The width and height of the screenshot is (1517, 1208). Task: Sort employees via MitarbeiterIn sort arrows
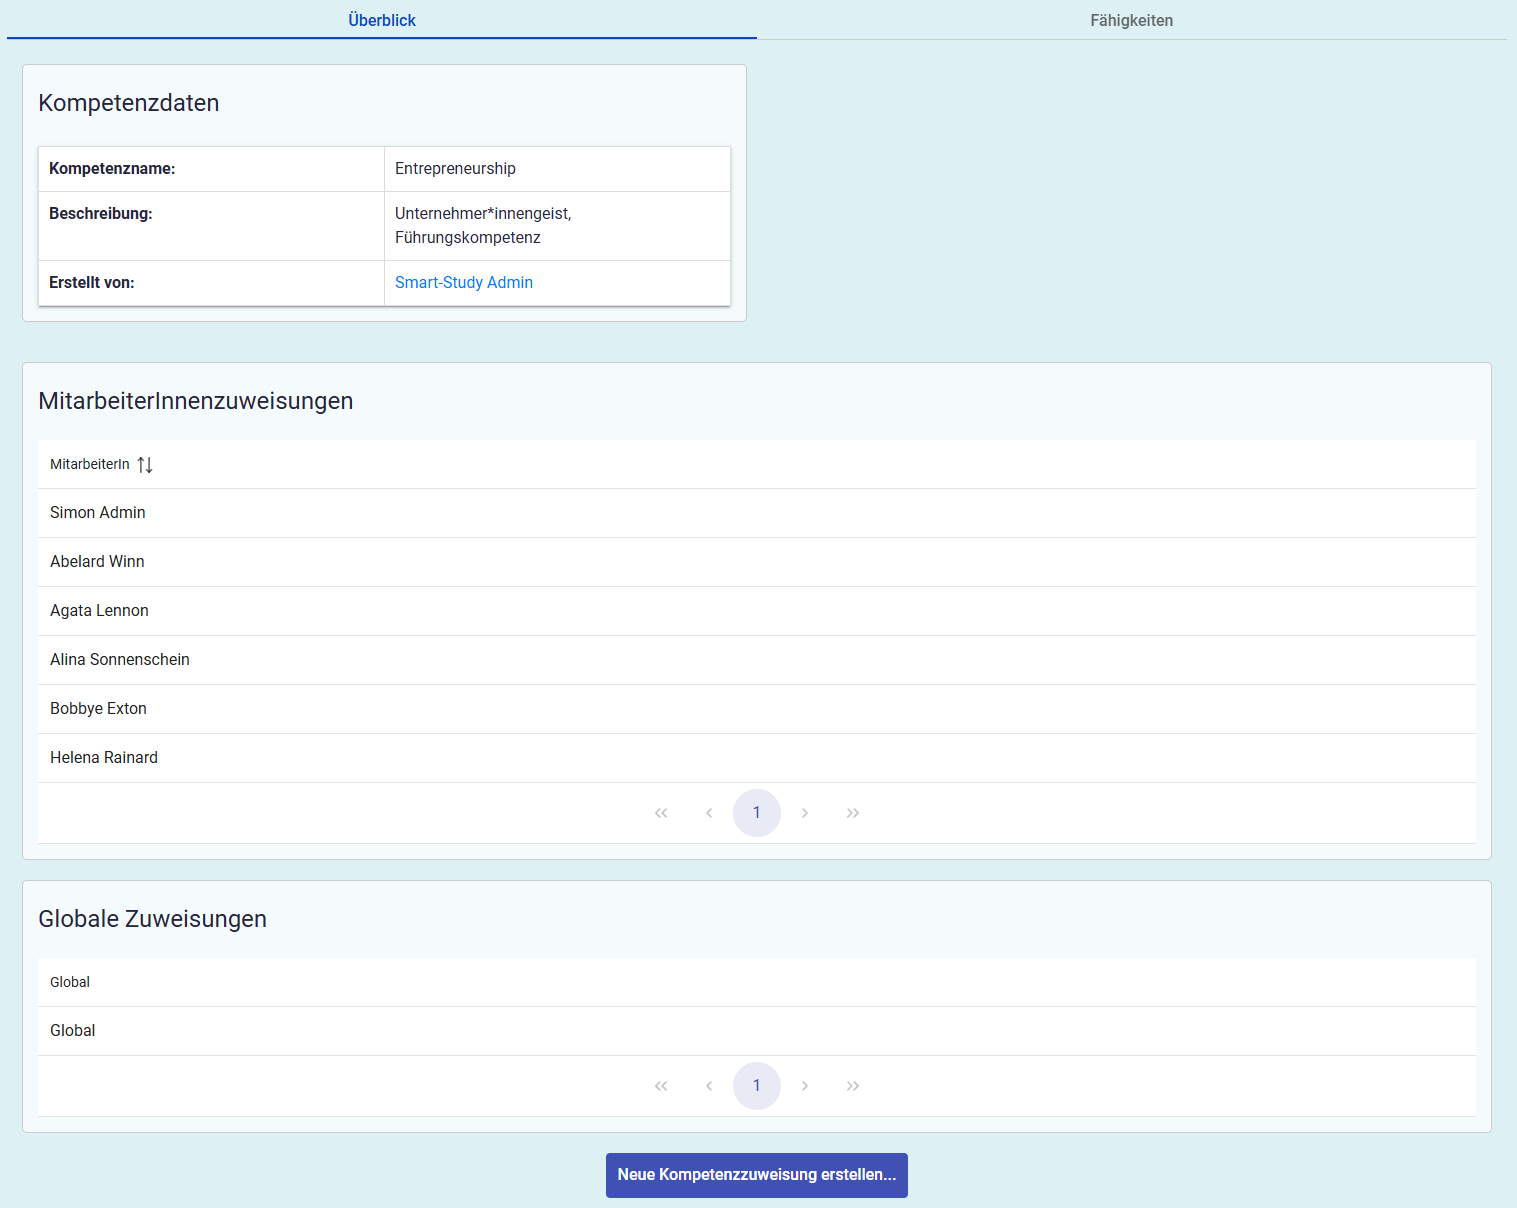(x=145, y=465)
